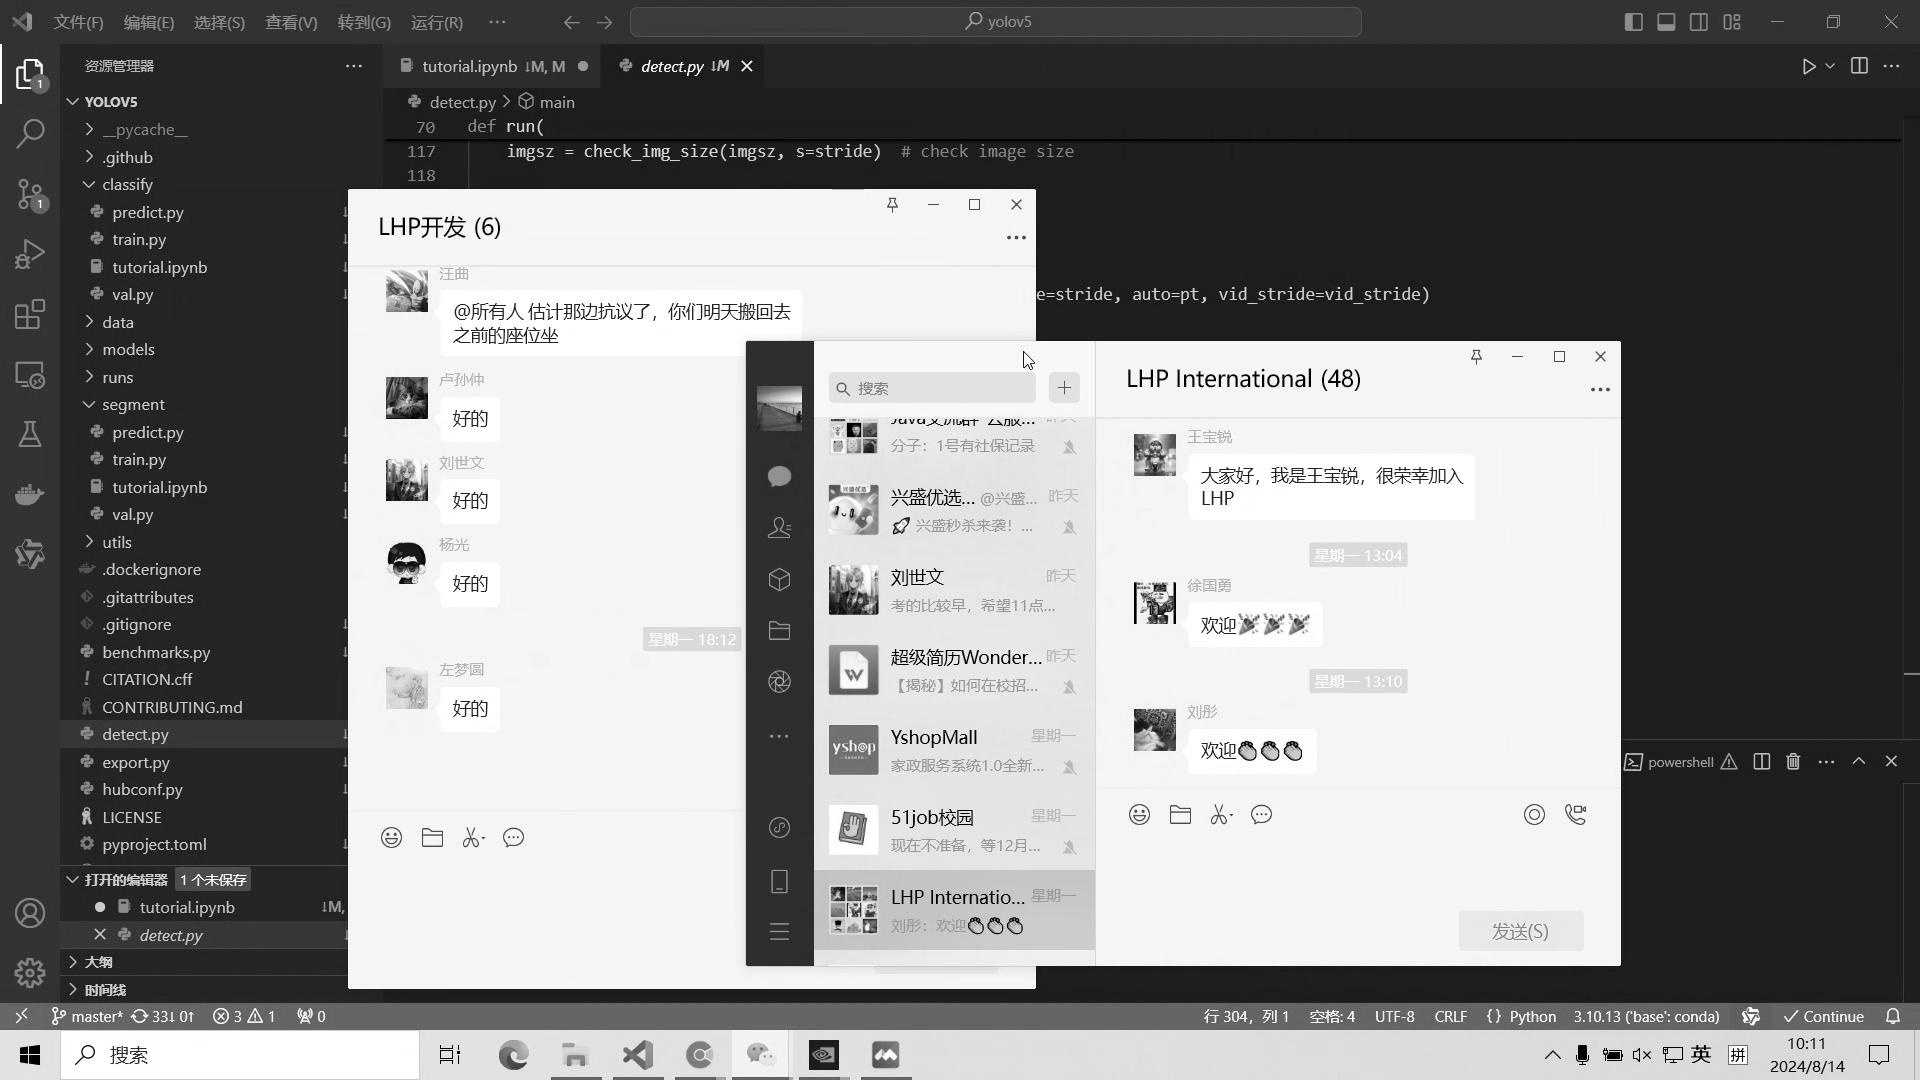Switch to tutorial.ipynb editor tab
Viewport: 1920px width, 1080px height.
(x=493, y=66)
